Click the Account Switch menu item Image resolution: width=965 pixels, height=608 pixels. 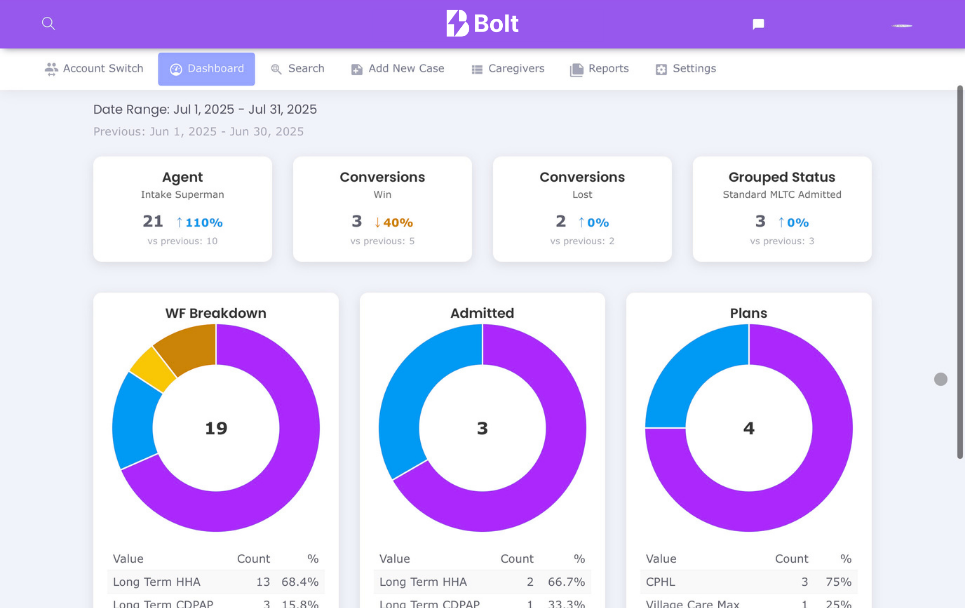pyautogui.click(x=94, y=68)
